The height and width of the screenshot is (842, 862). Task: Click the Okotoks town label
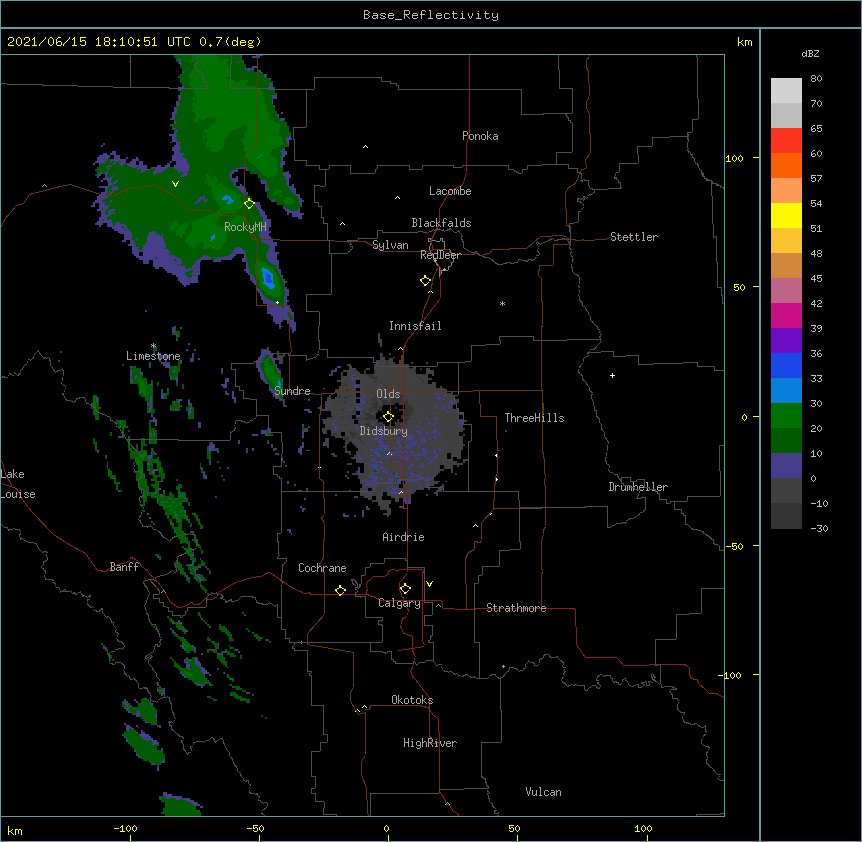[x=412, y=700]
